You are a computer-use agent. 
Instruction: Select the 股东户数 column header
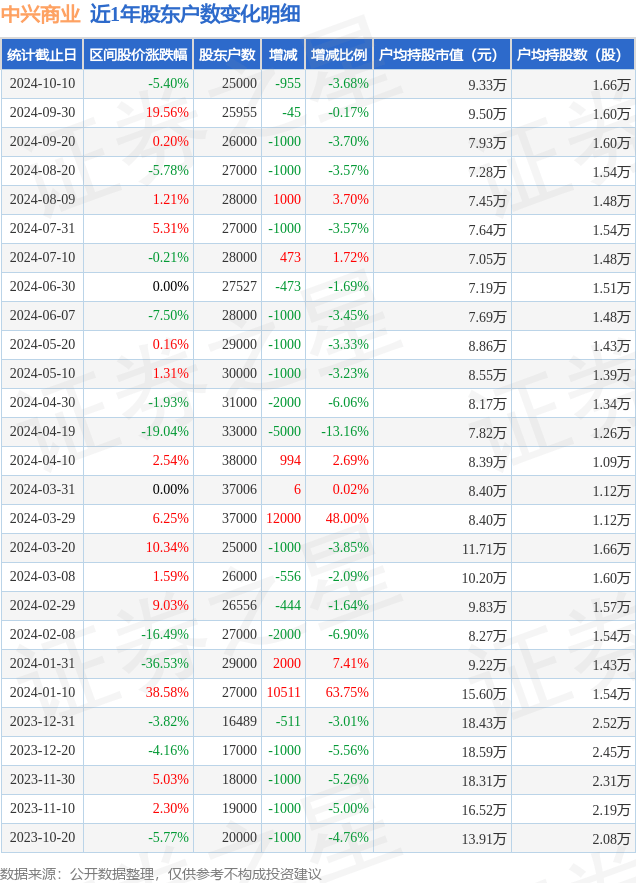pos(227,55)
